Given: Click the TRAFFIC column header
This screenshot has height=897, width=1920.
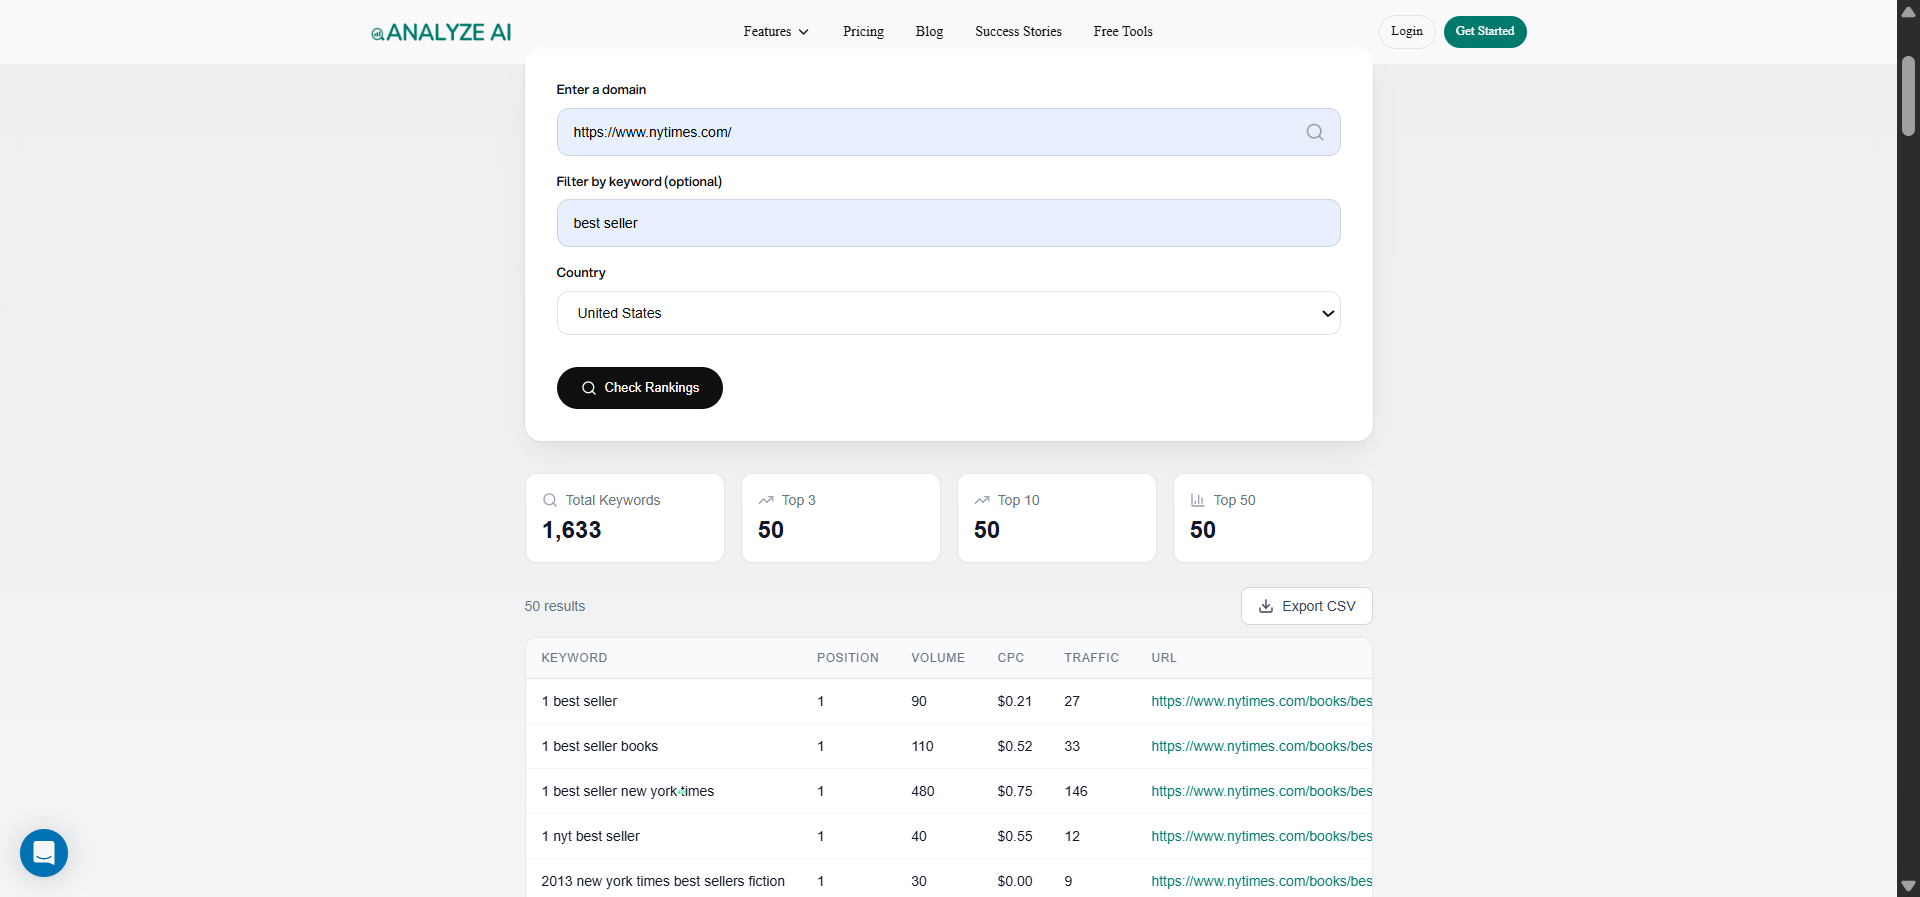Looking at the screenshot, I should 1092,658.
